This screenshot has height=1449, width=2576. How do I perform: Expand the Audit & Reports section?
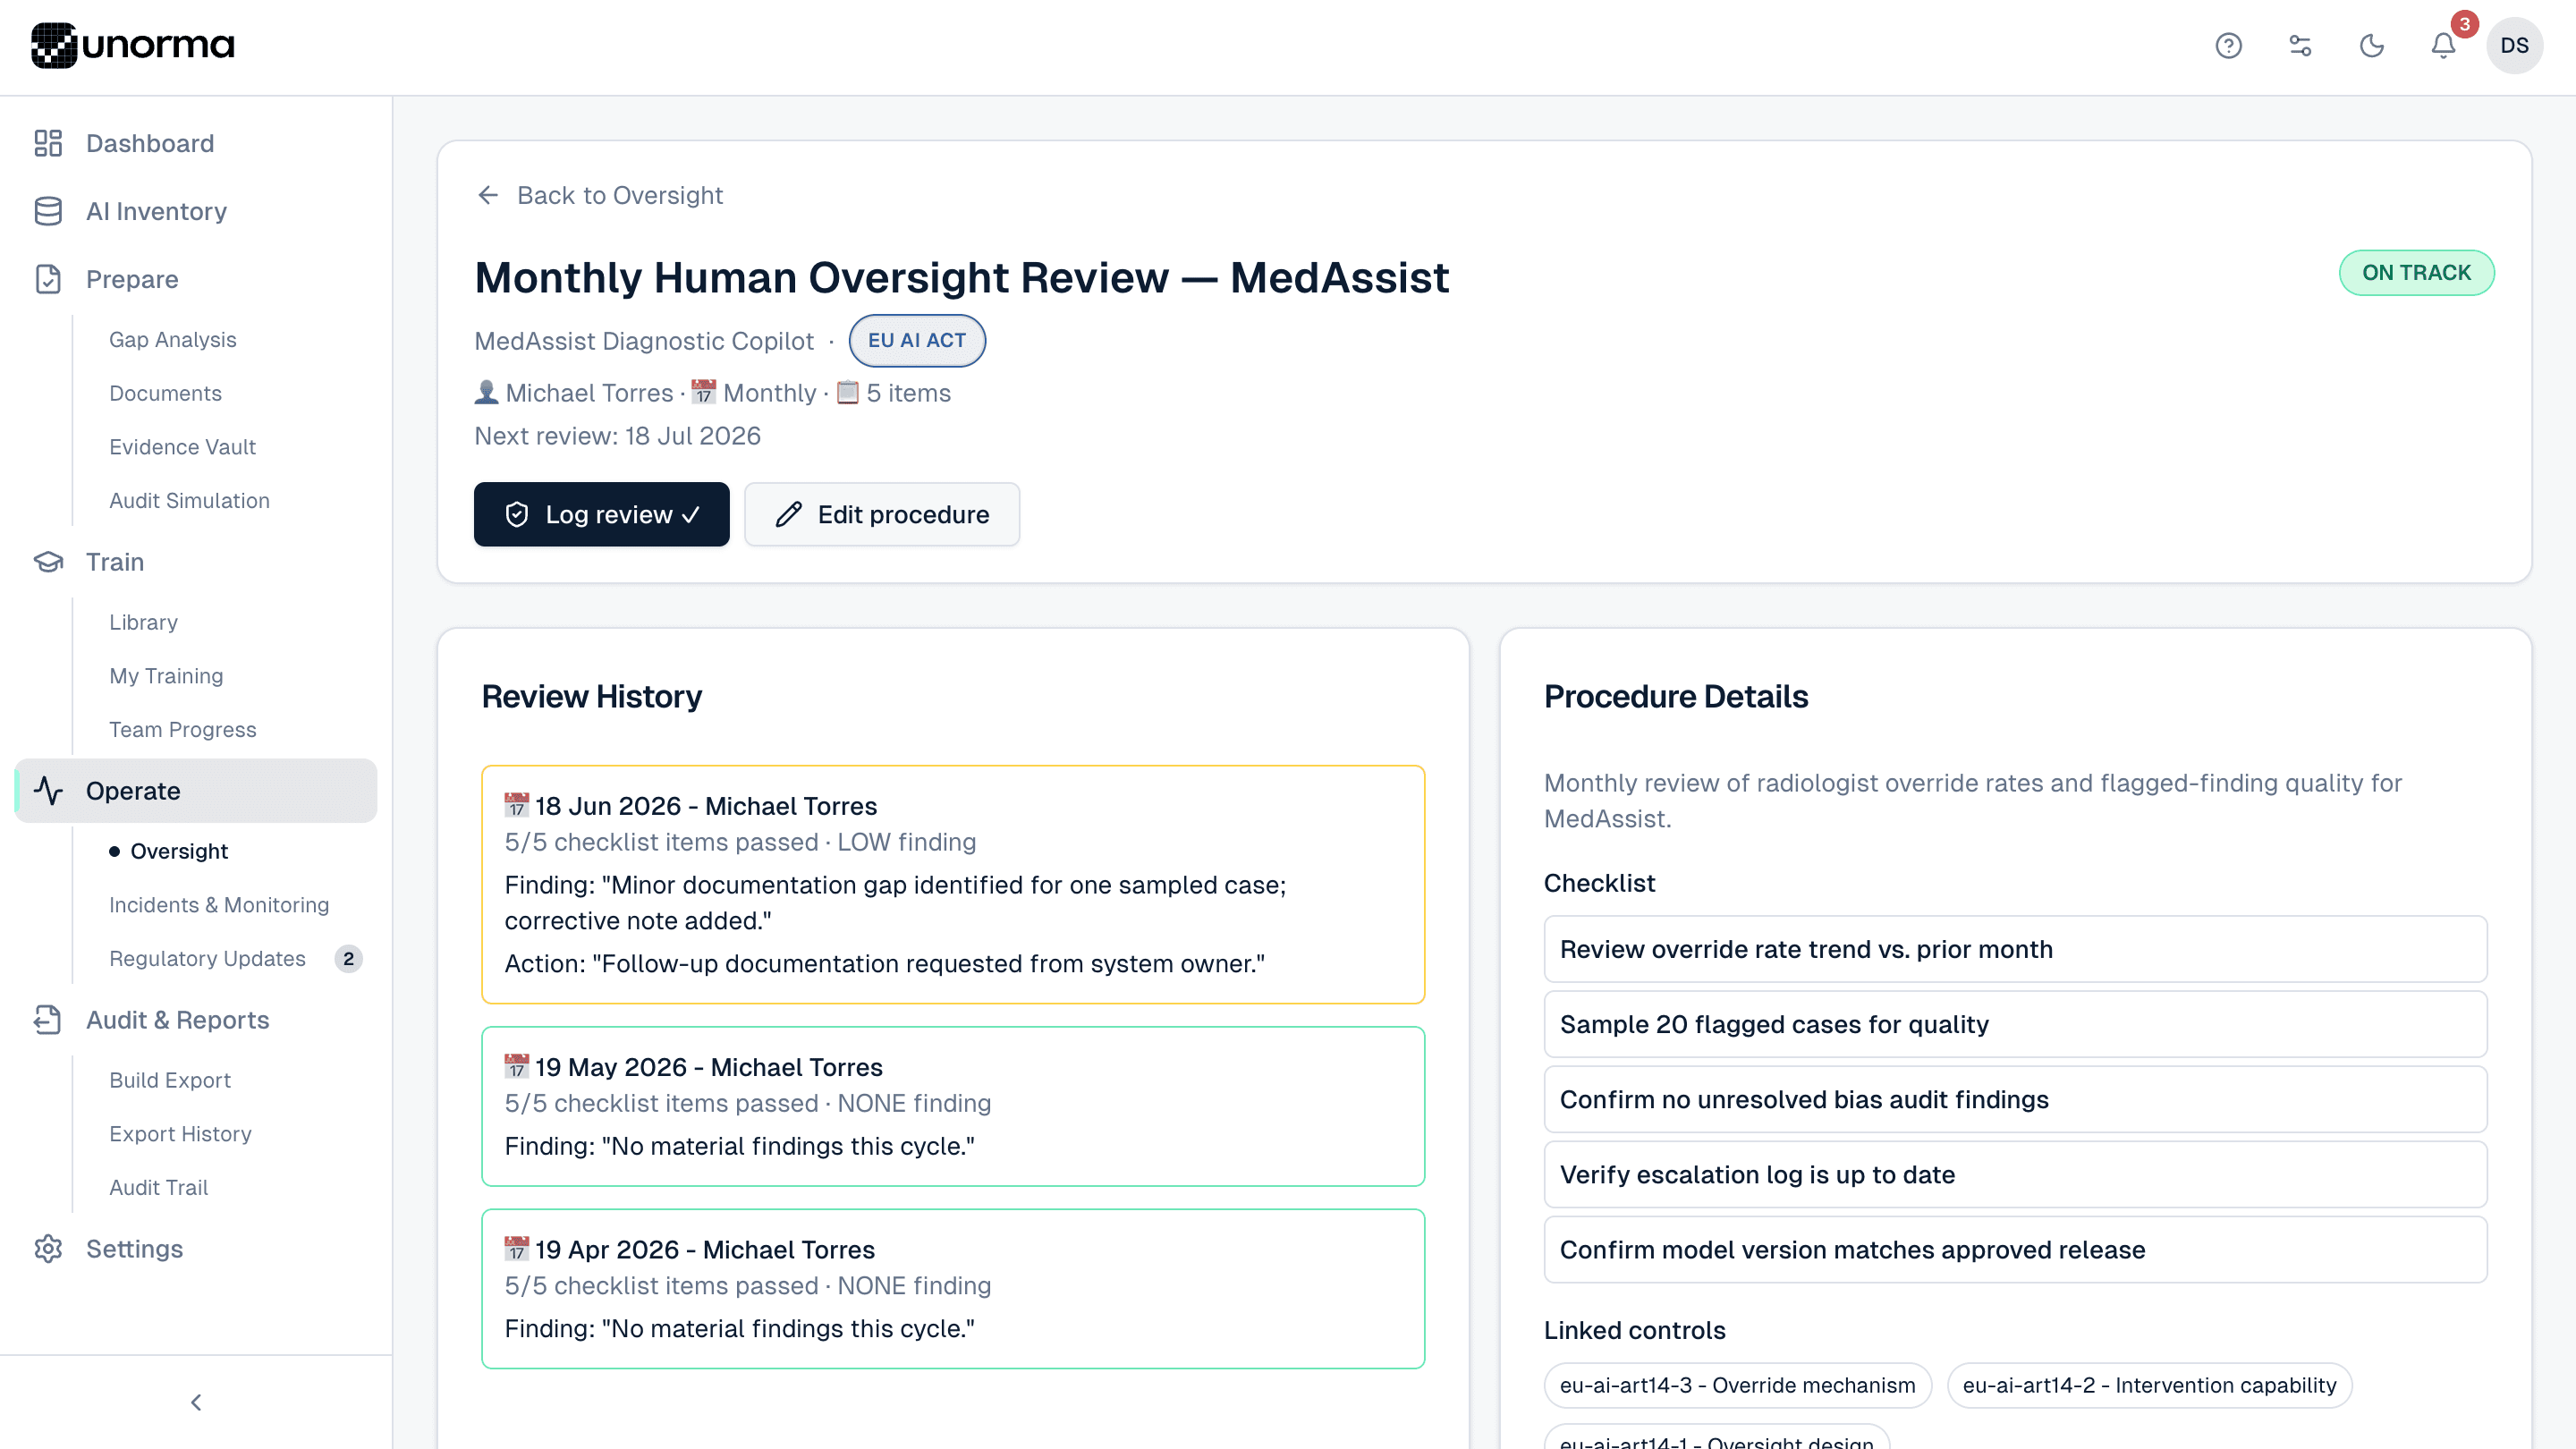point(177,1020)
